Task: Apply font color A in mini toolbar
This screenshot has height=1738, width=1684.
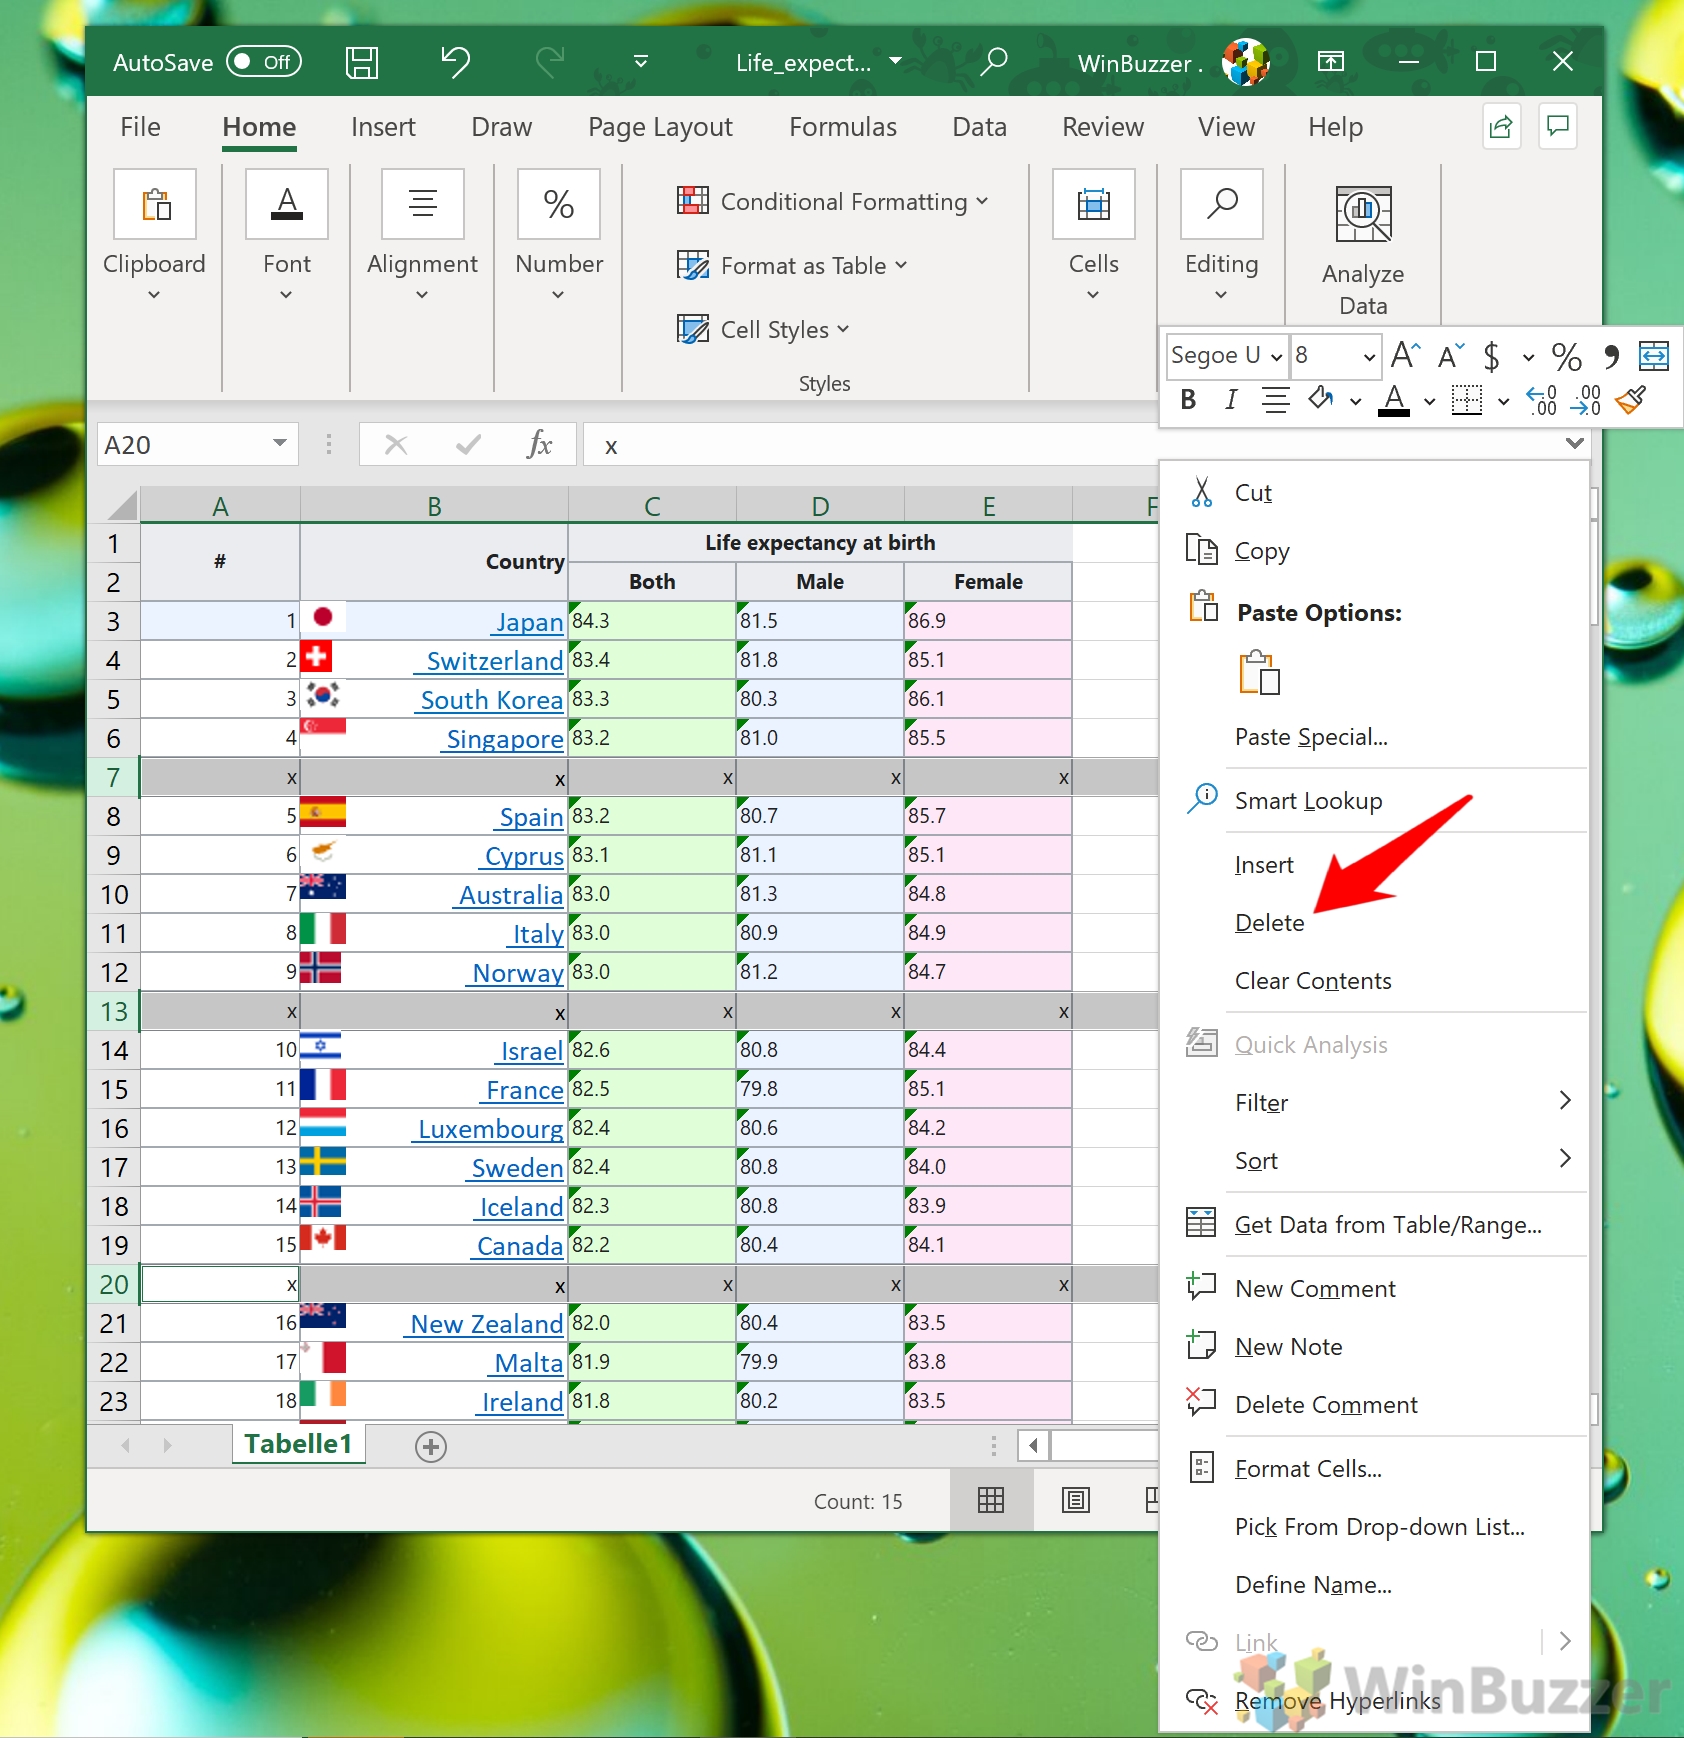Action: pos(1394,400)
